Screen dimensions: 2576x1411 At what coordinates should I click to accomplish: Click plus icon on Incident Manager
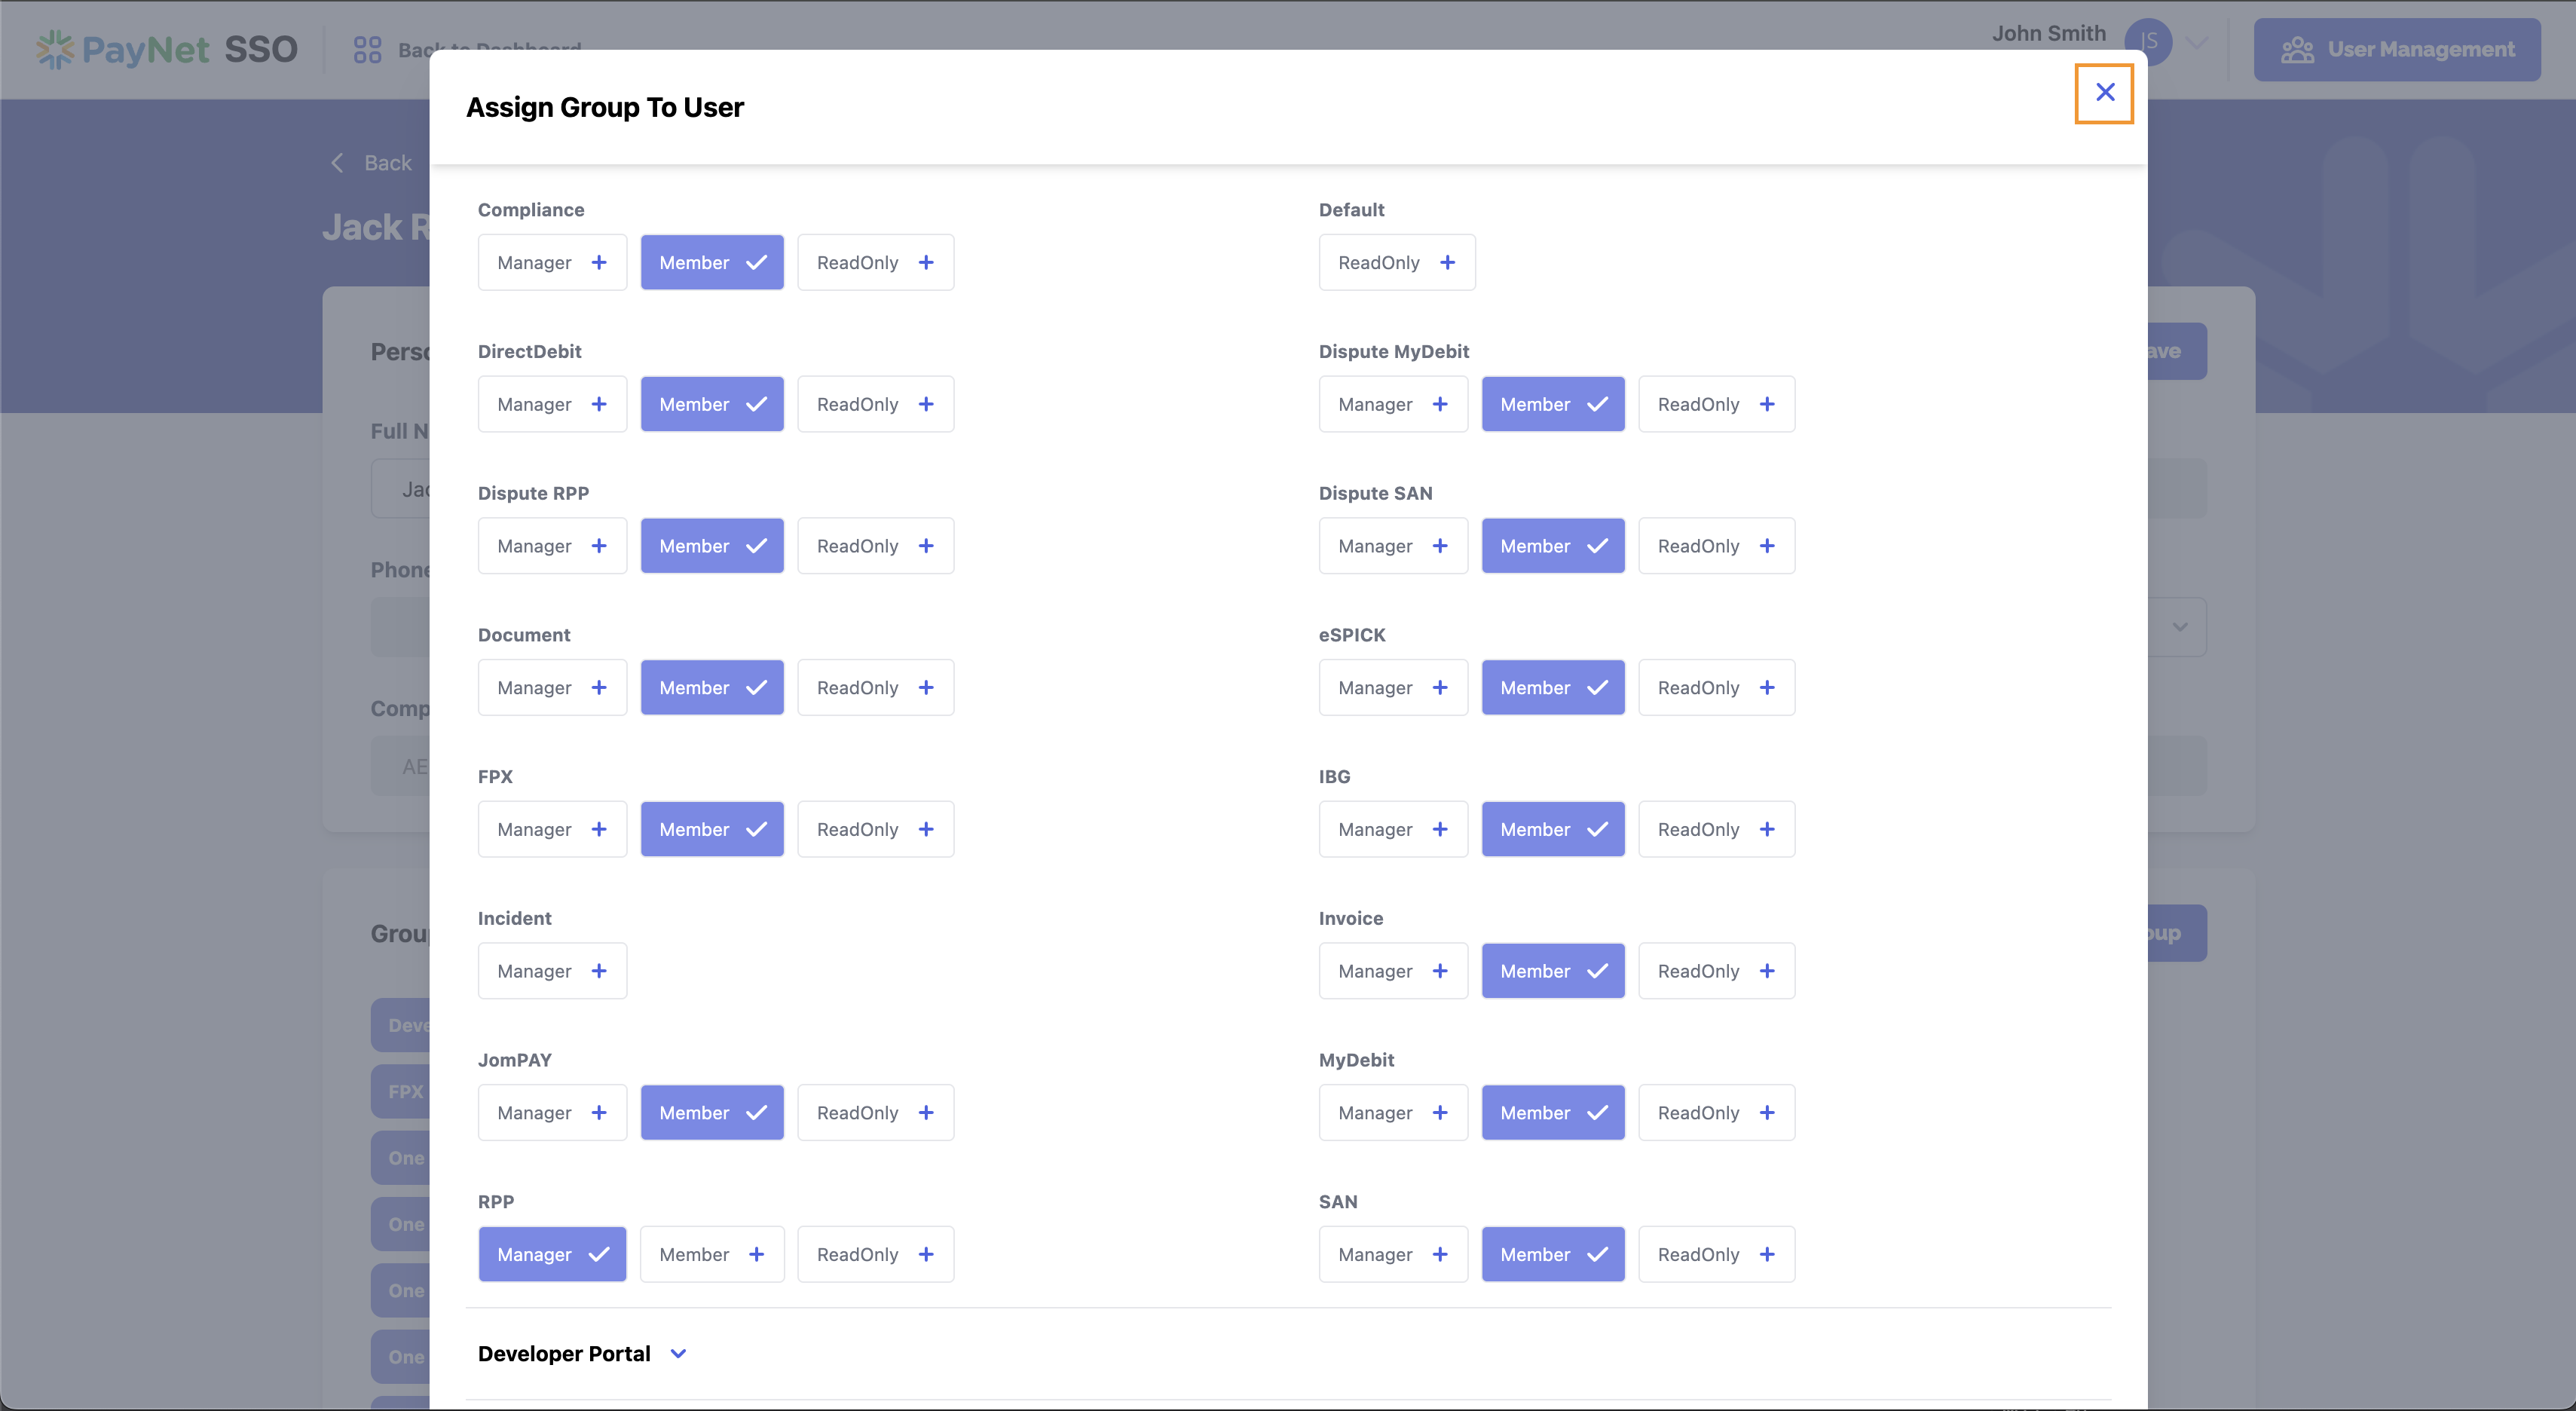(x=599, y=971)
